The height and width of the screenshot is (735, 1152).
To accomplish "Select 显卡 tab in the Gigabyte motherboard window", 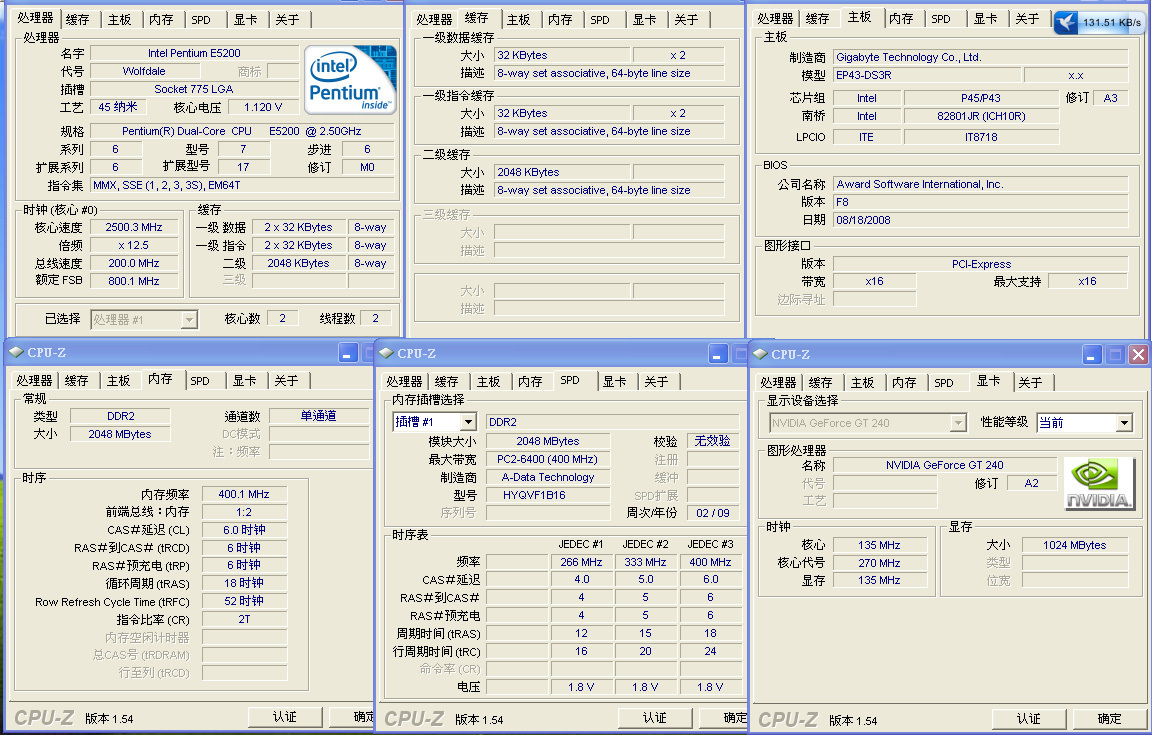I will 985,19.
